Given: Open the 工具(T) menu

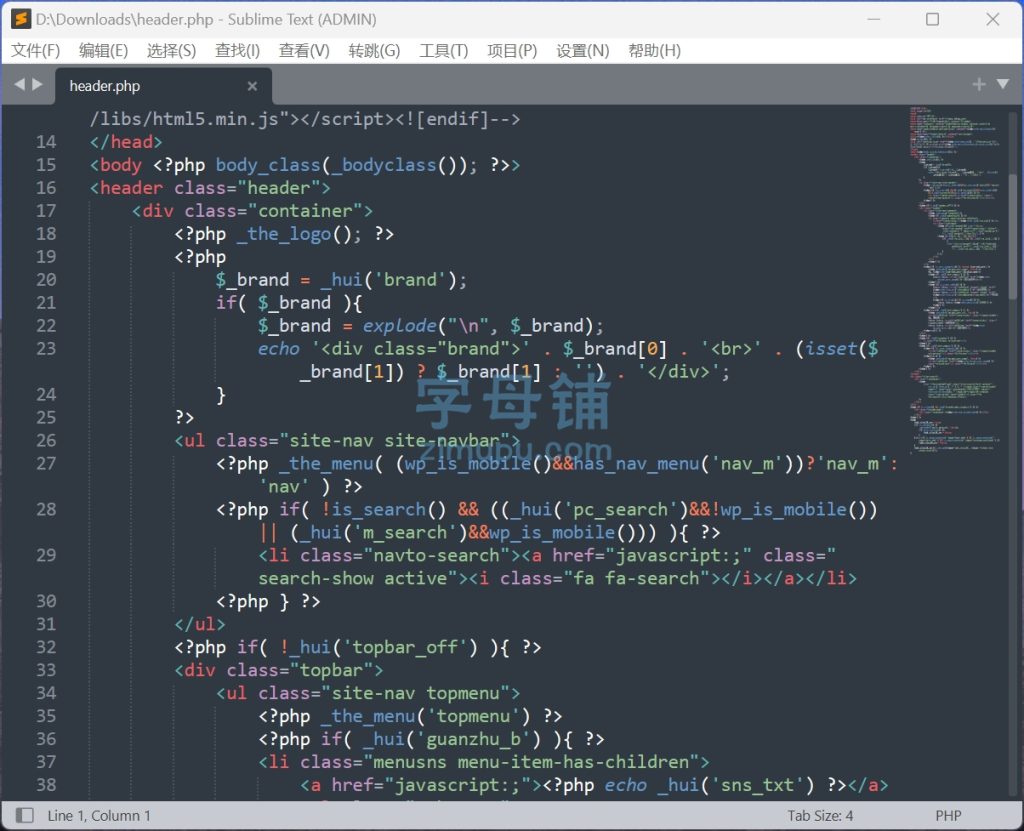Looking at the screenshot, I should (443, 50).
